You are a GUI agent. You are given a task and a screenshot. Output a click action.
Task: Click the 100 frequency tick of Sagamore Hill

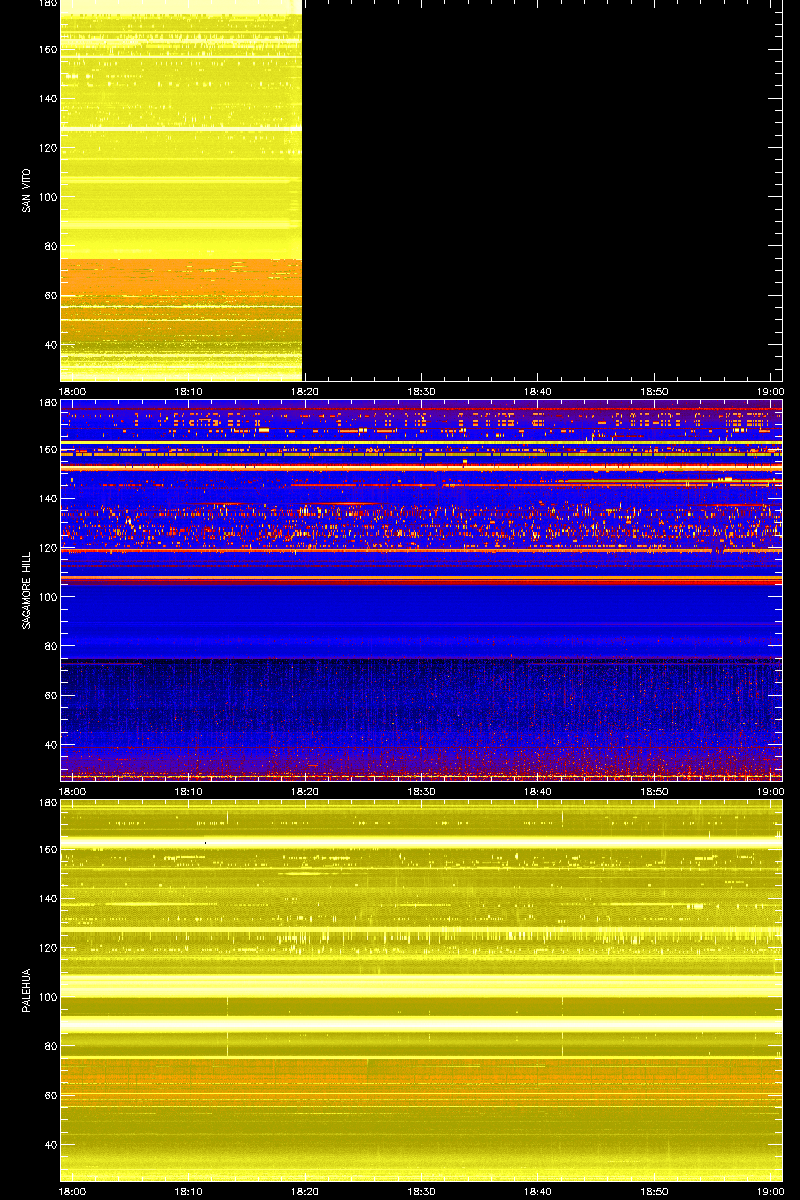pyautogui.click(x=48, y=597)
